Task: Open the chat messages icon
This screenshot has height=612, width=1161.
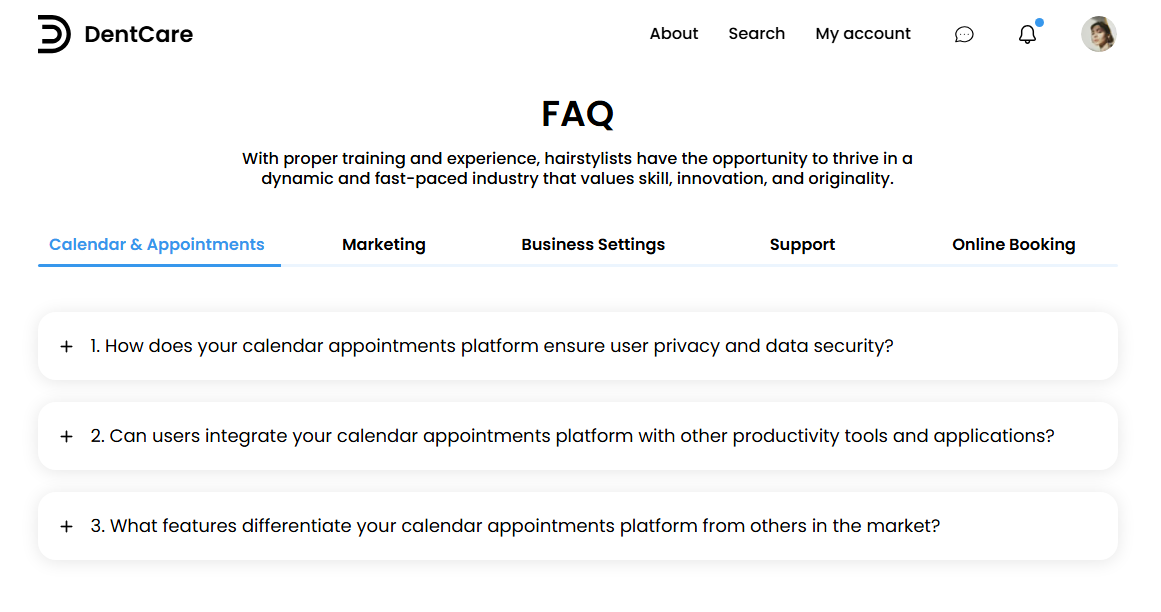Action: (964, 34)
